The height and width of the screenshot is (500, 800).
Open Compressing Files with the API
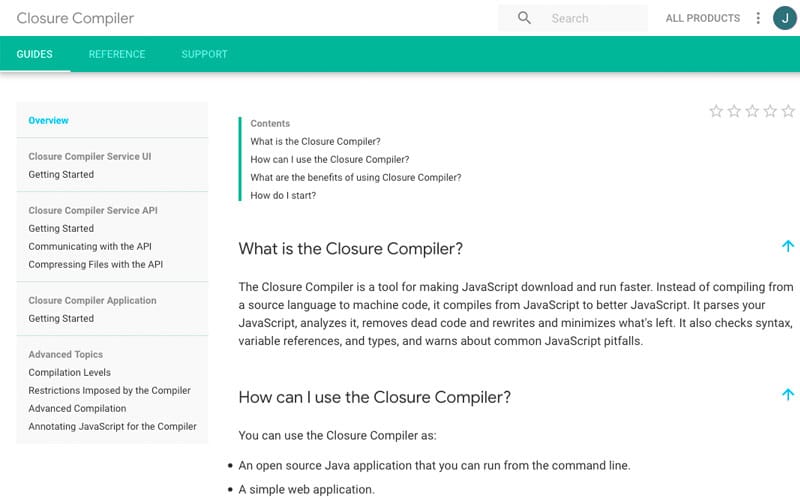tap(96, 264)
